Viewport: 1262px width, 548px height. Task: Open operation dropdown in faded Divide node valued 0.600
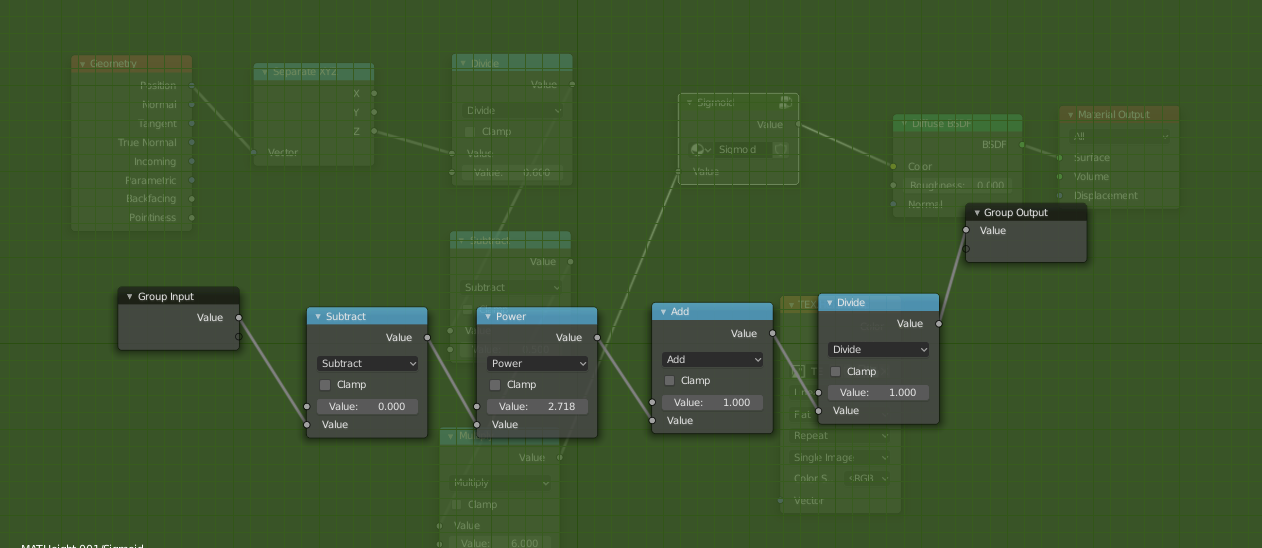click(x=513, y=111)
